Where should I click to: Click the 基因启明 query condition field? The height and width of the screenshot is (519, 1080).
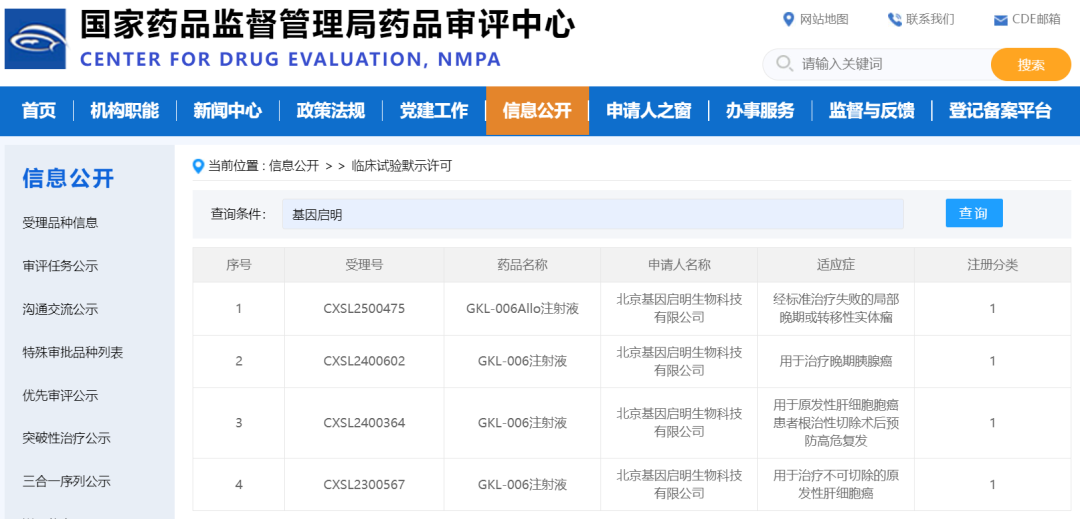click(593, 215)
